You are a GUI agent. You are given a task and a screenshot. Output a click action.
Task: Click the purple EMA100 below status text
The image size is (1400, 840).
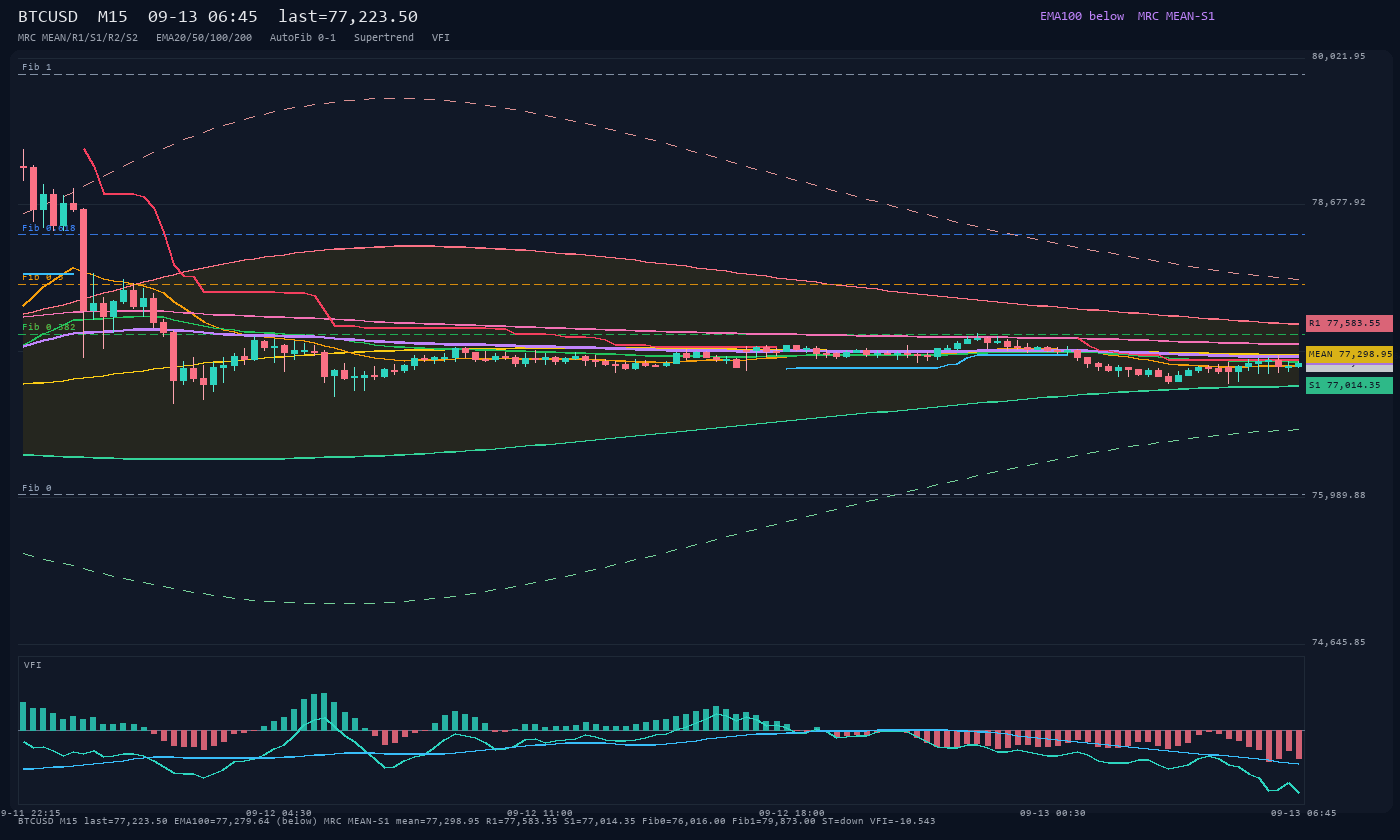(x=1082, y=16)
